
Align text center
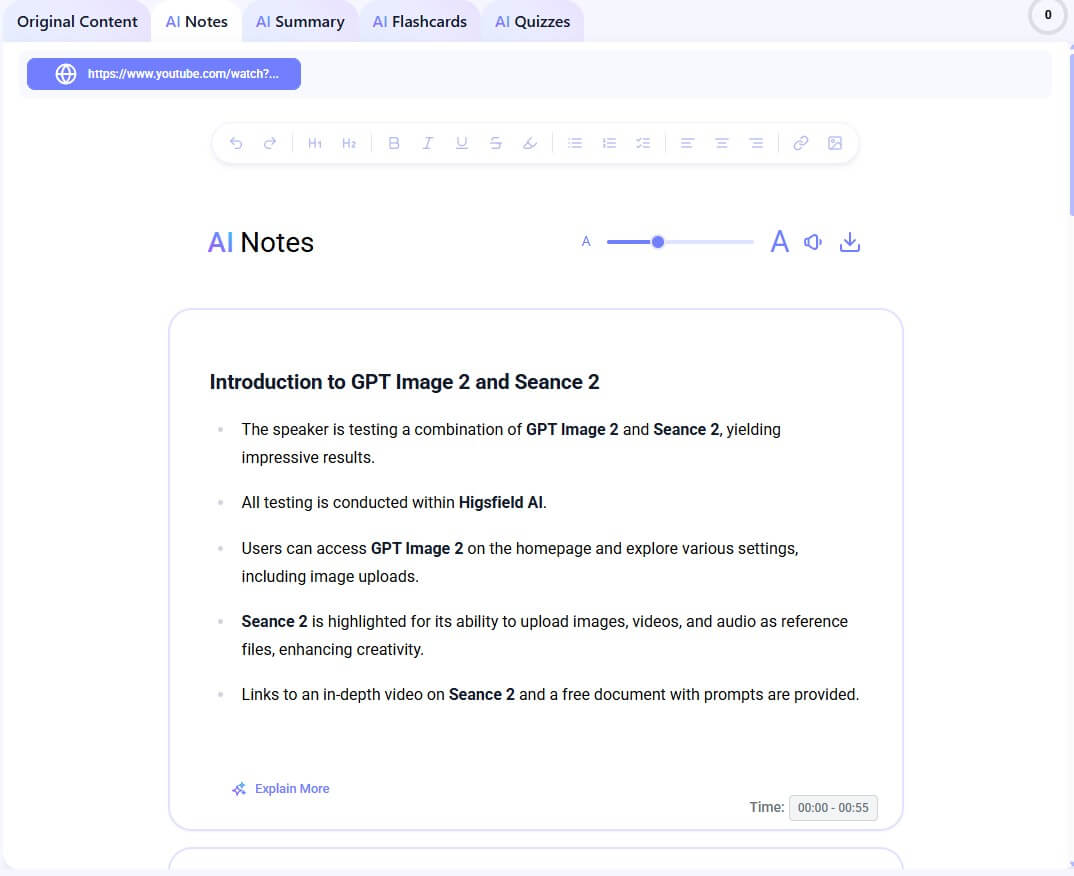coord(721,143)
